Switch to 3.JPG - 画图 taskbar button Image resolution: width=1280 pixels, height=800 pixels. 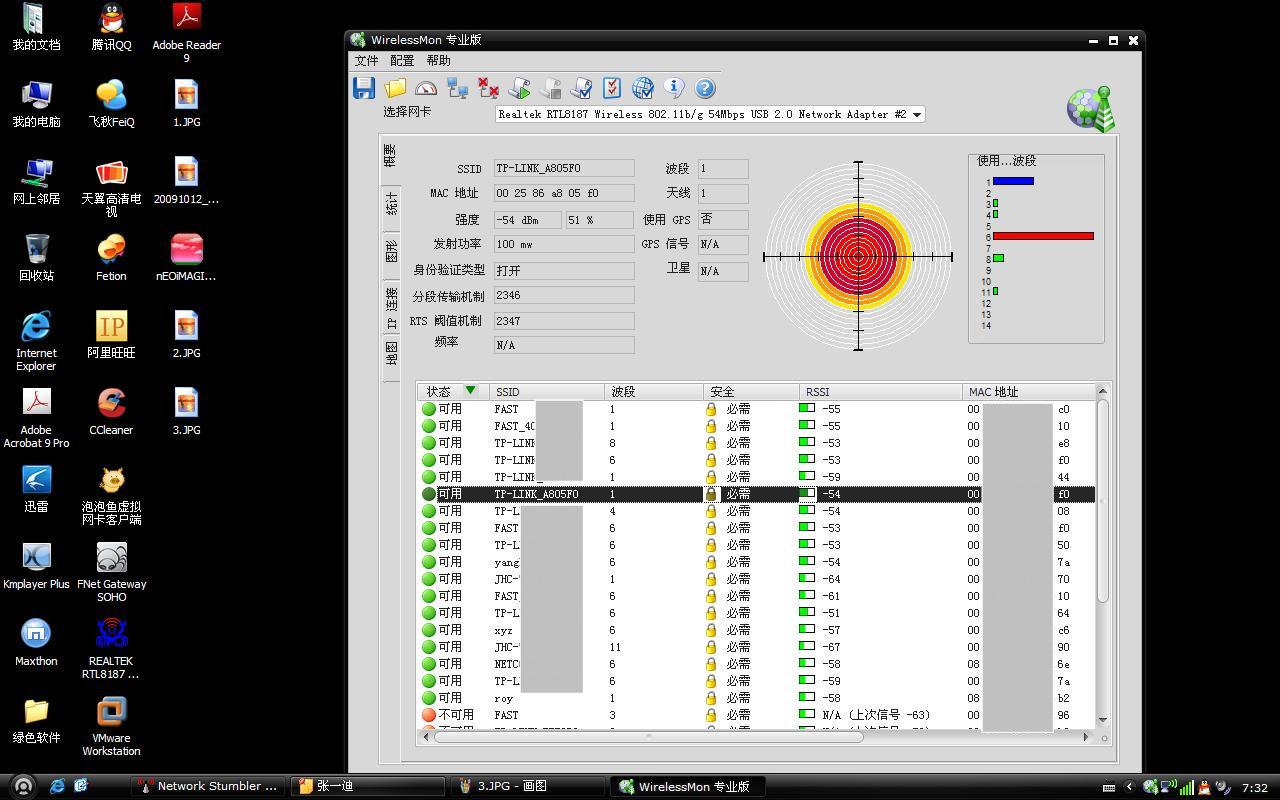point(527,786)
